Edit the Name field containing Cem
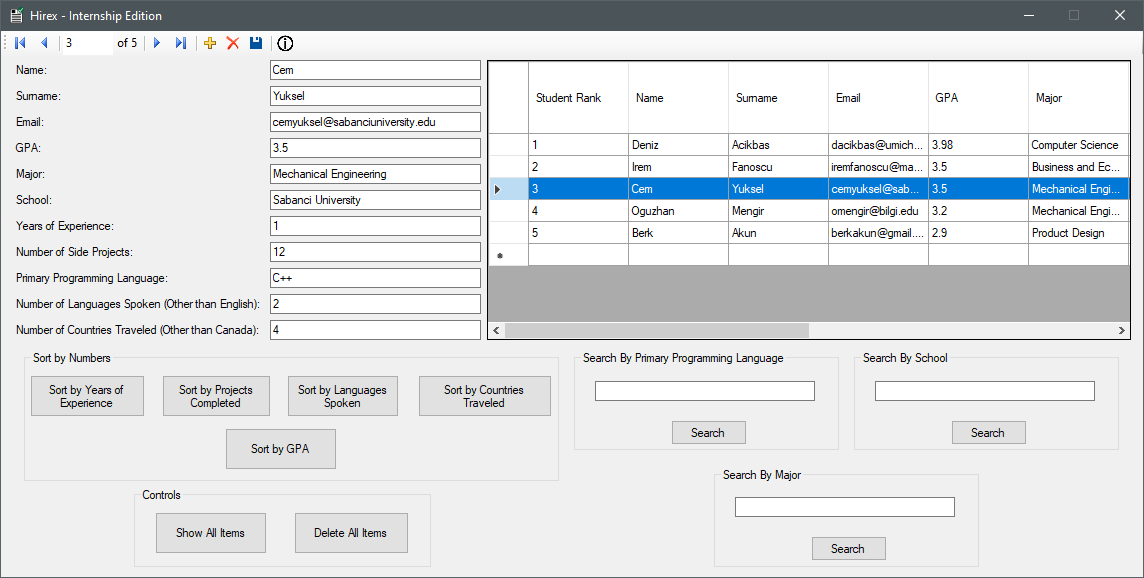1144x578 pixels. [x=375, y=70]
